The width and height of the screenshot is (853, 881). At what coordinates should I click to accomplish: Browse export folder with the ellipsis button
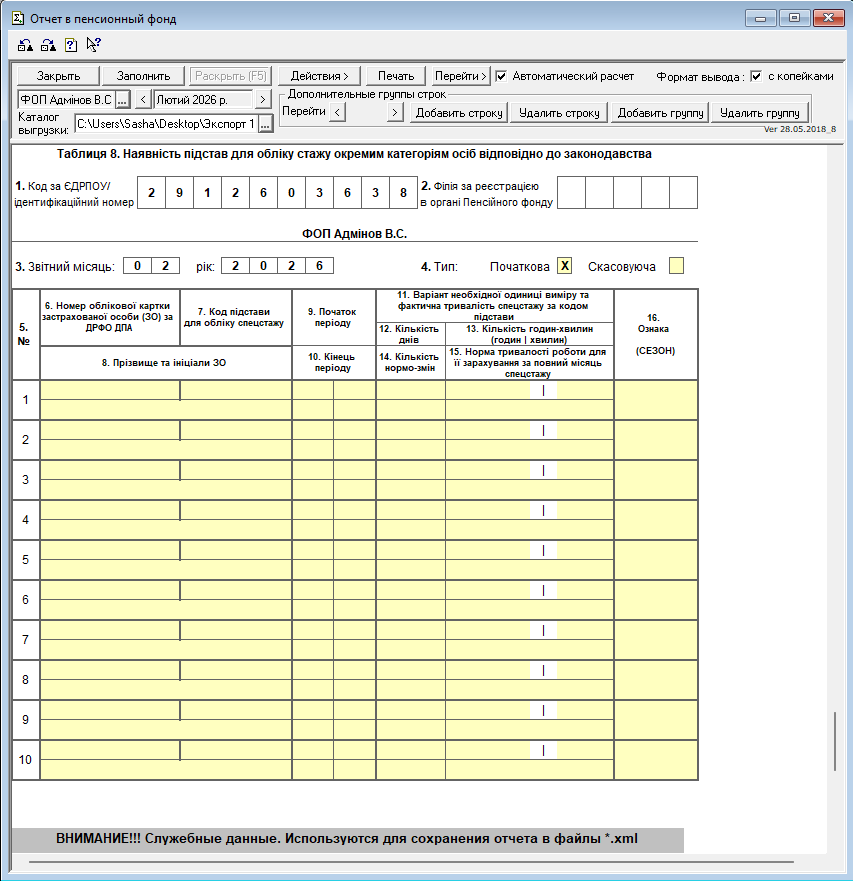(x=266, y=124)
